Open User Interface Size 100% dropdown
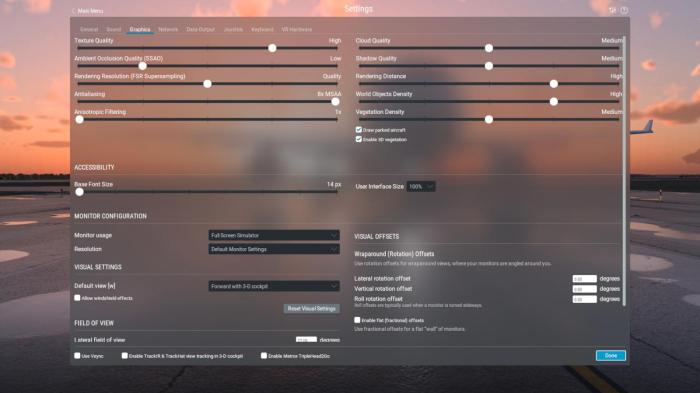 click(x=421, y=186)
